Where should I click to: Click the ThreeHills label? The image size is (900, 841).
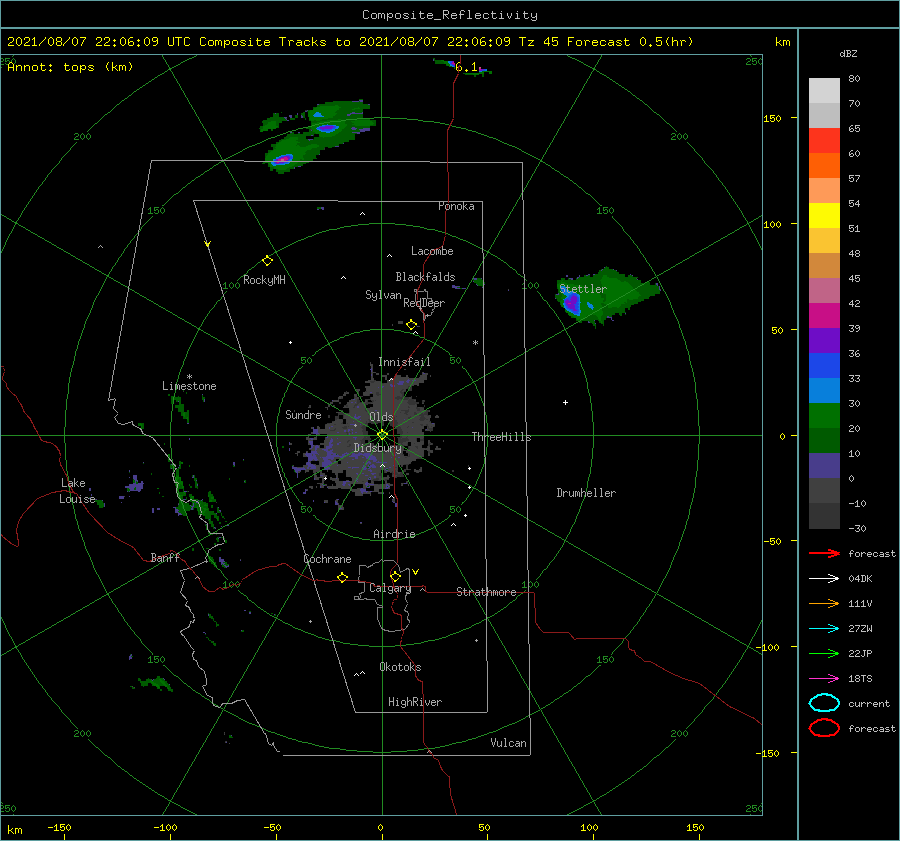(502, 437)
